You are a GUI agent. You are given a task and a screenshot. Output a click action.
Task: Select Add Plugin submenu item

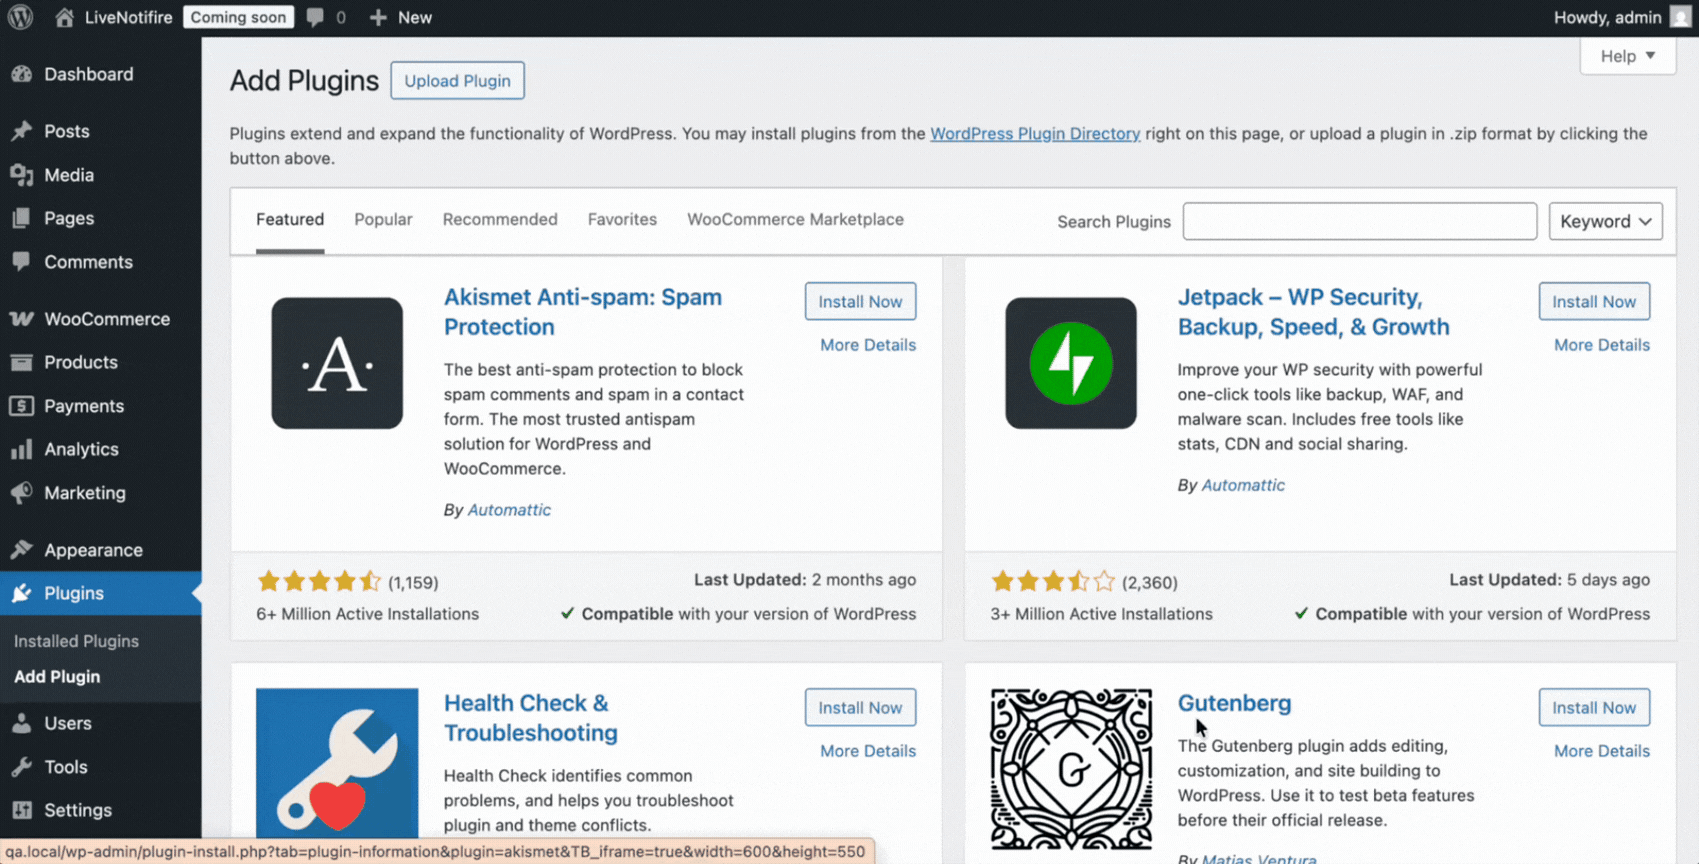tap(57, 677)
